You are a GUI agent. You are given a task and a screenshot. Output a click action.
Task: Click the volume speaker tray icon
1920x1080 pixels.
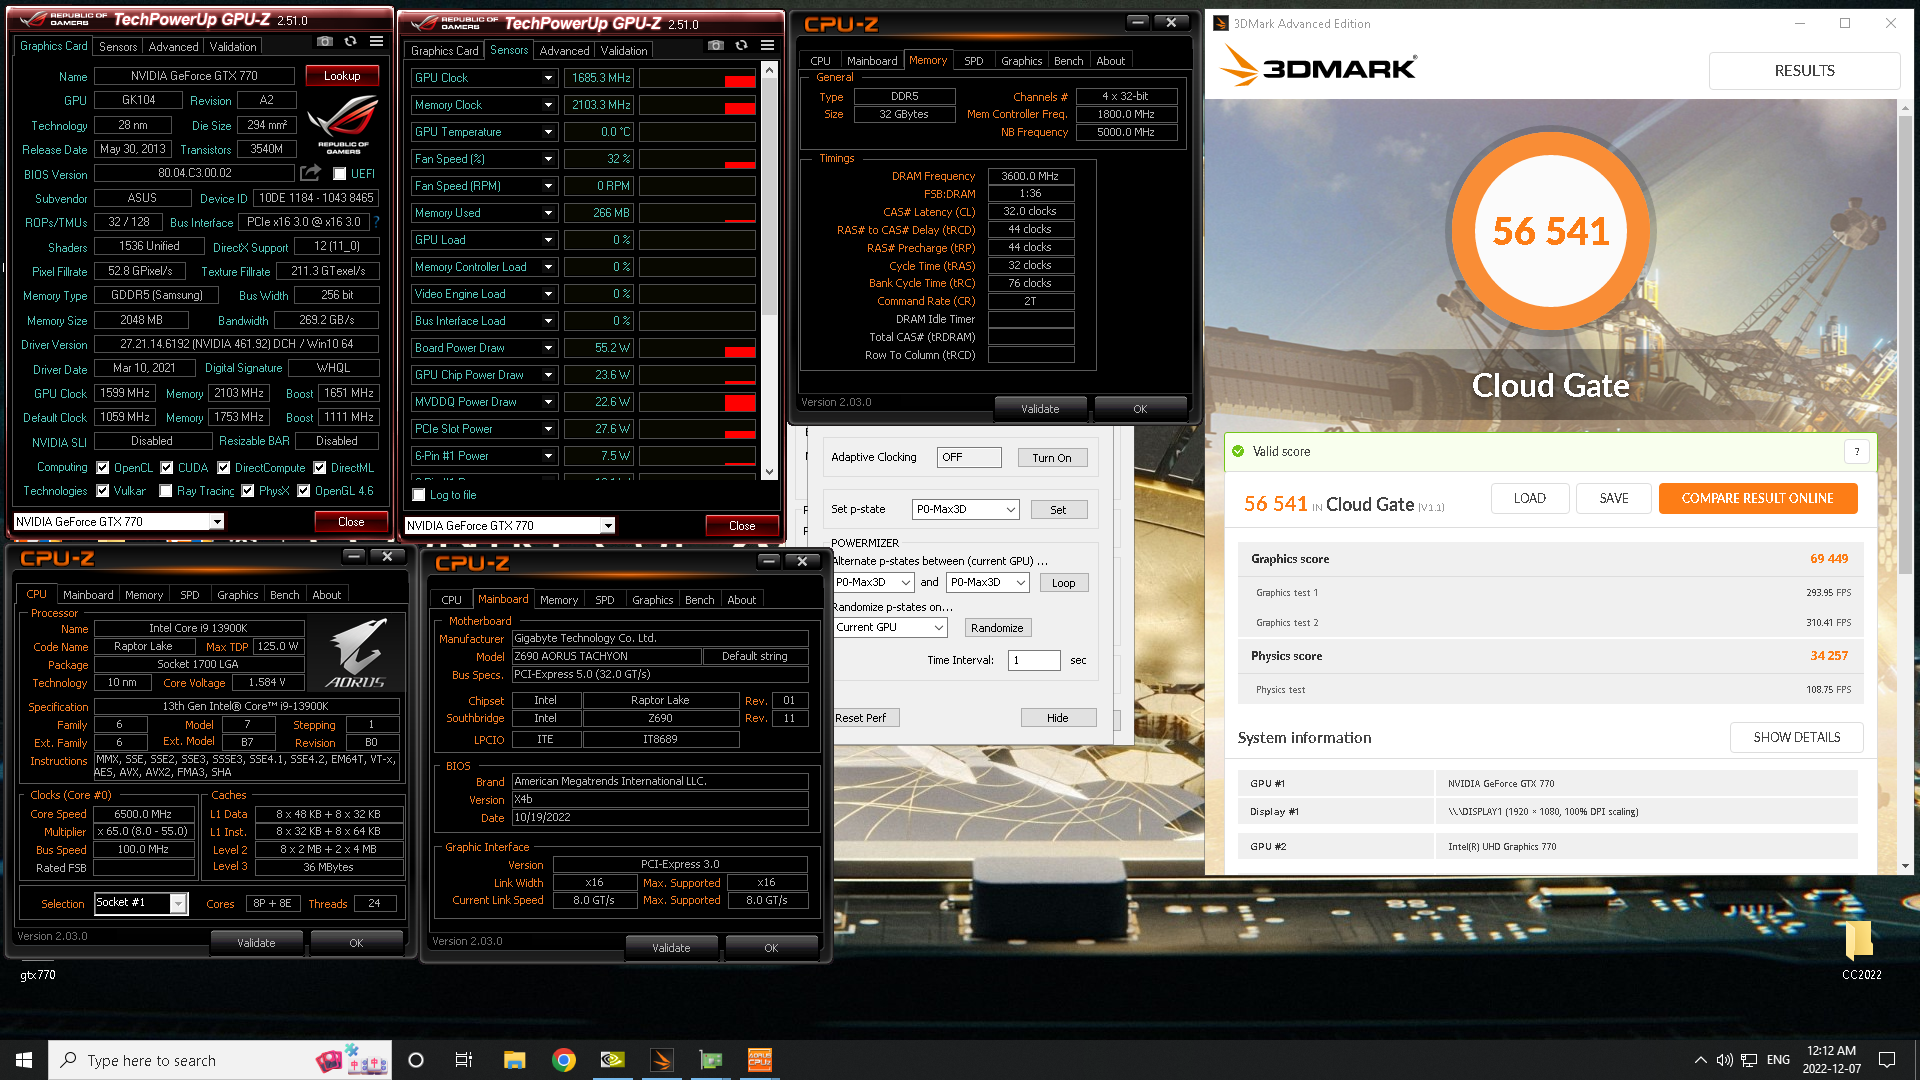[1724, 1060]
